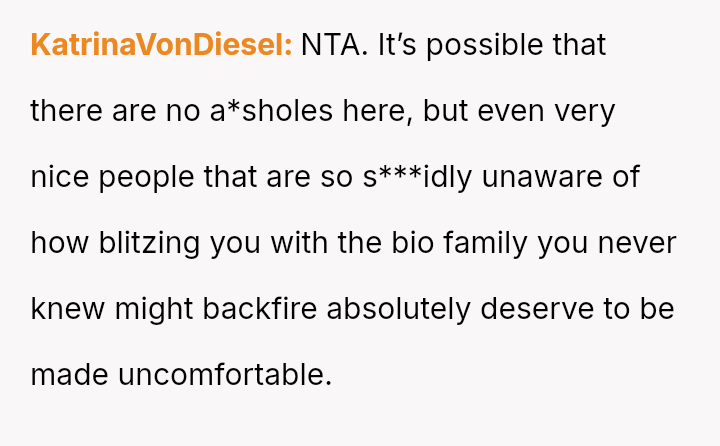Screen dimensions: 720x446
Task: Click the word "knew" in the comment
Action: coord(62,309)
